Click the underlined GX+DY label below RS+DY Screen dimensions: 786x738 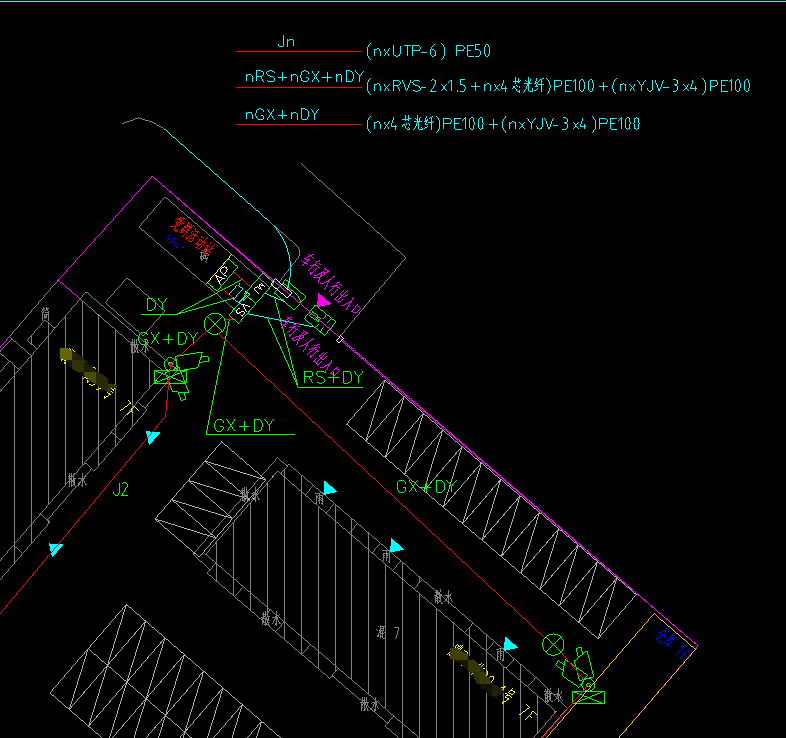tap(244, 426)
